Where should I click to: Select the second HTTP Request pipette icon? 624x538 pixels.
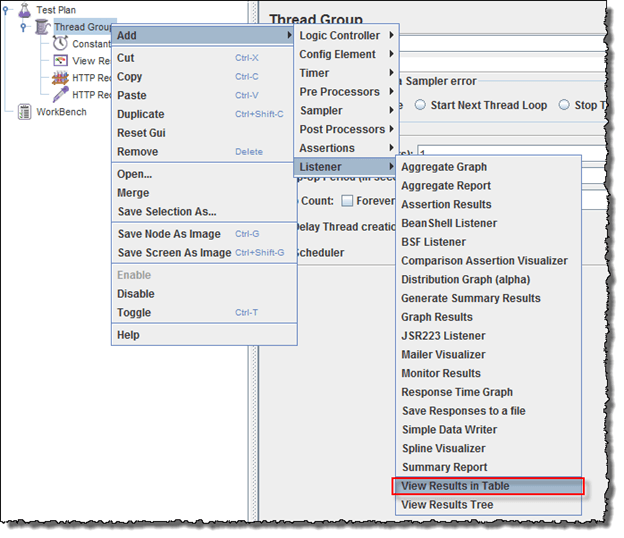point(60,95)
